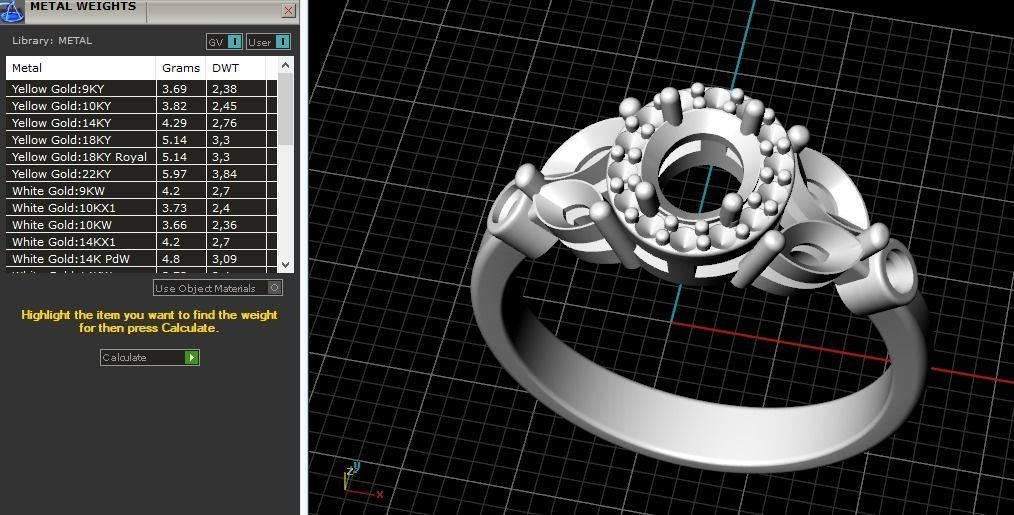Click the 3.69 grams value
The image size is (1014, 515).
[x=175, y=89]
